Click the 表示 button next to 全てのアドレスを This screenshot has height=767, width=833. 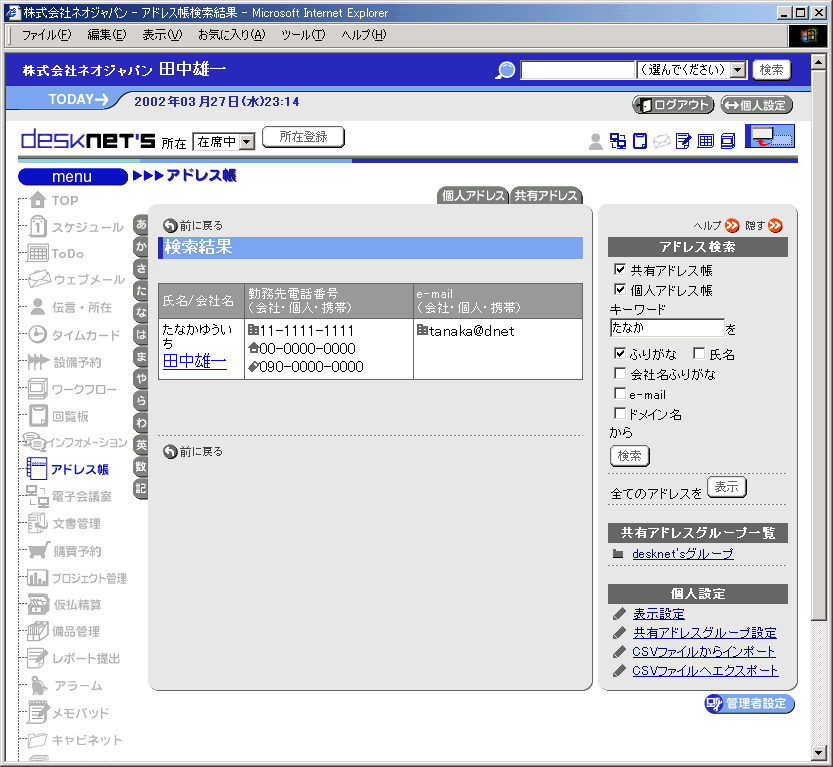726,487
